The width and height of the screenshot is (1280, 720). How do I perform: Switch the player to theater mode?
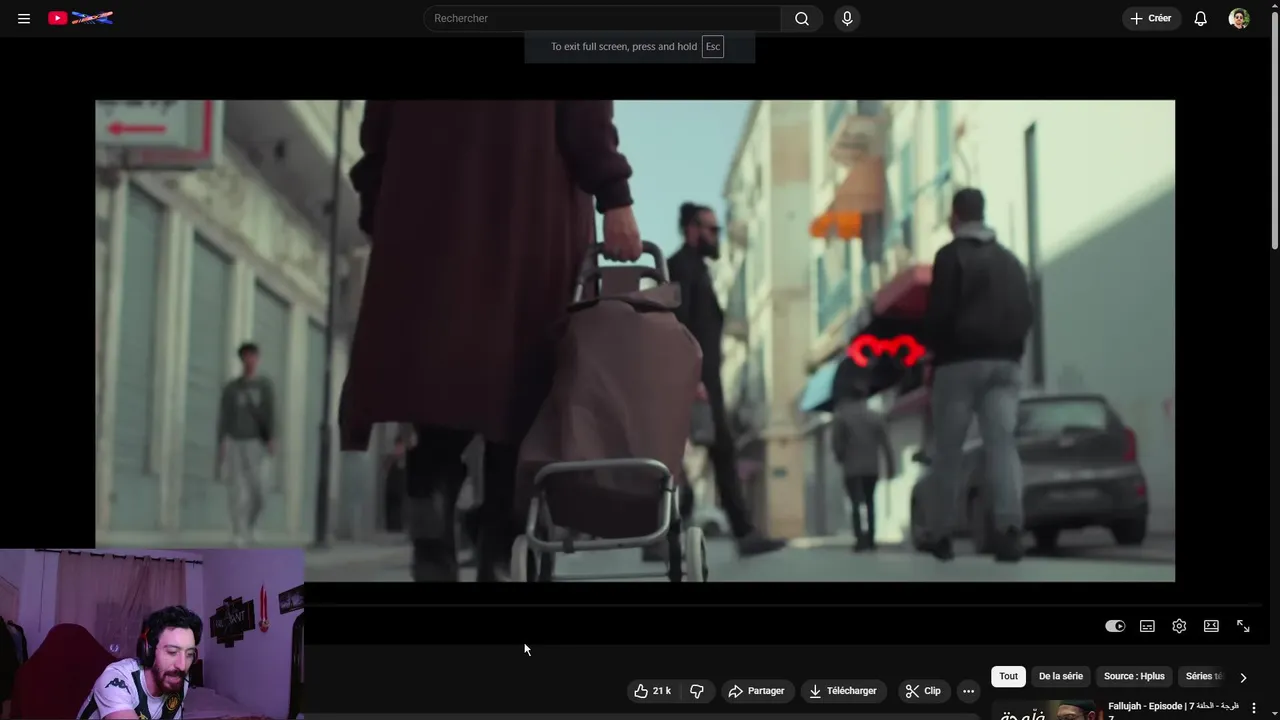point(1211,626)
